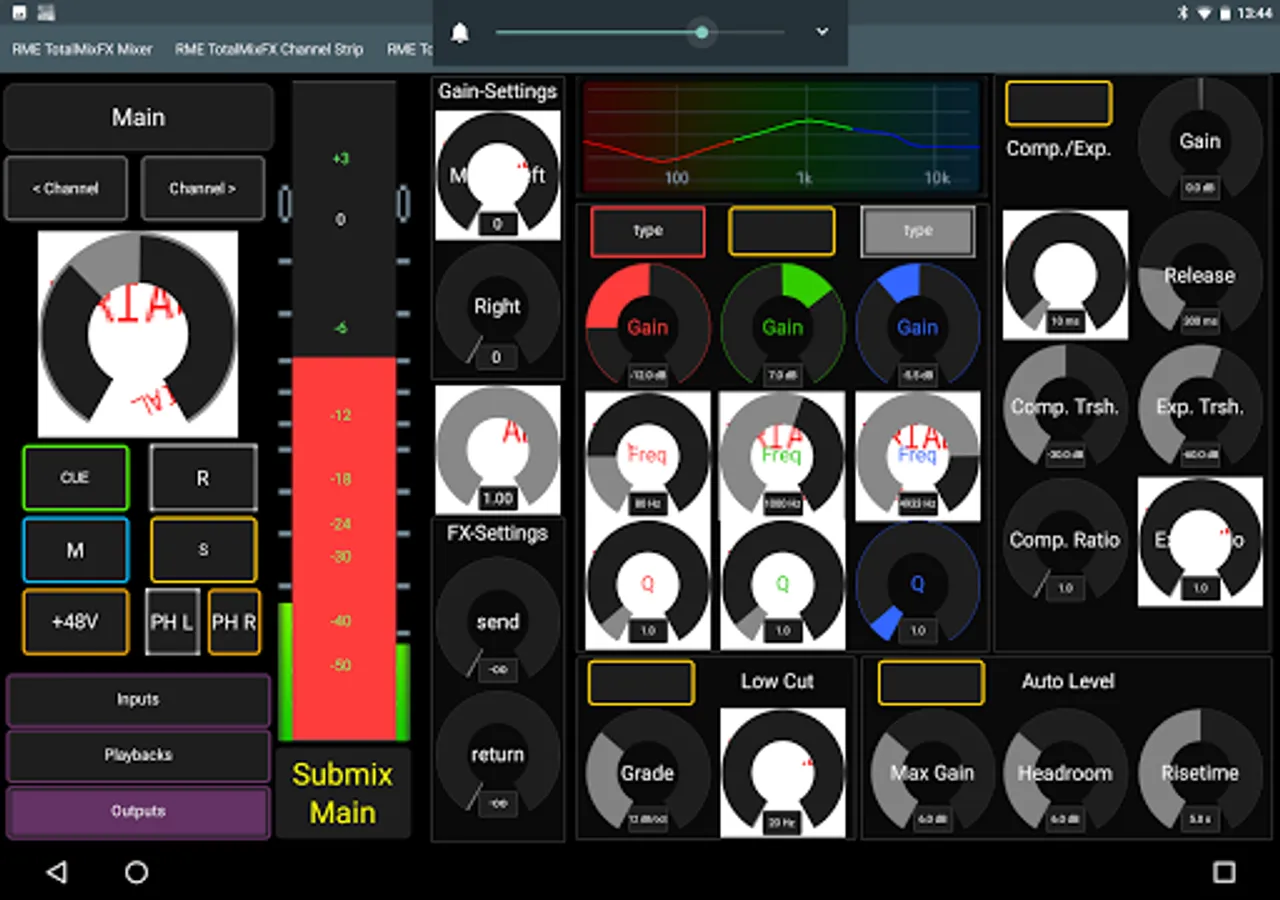Click the Main channel name button
Screen dimensions: 1280x900
[x=138, y=117]
